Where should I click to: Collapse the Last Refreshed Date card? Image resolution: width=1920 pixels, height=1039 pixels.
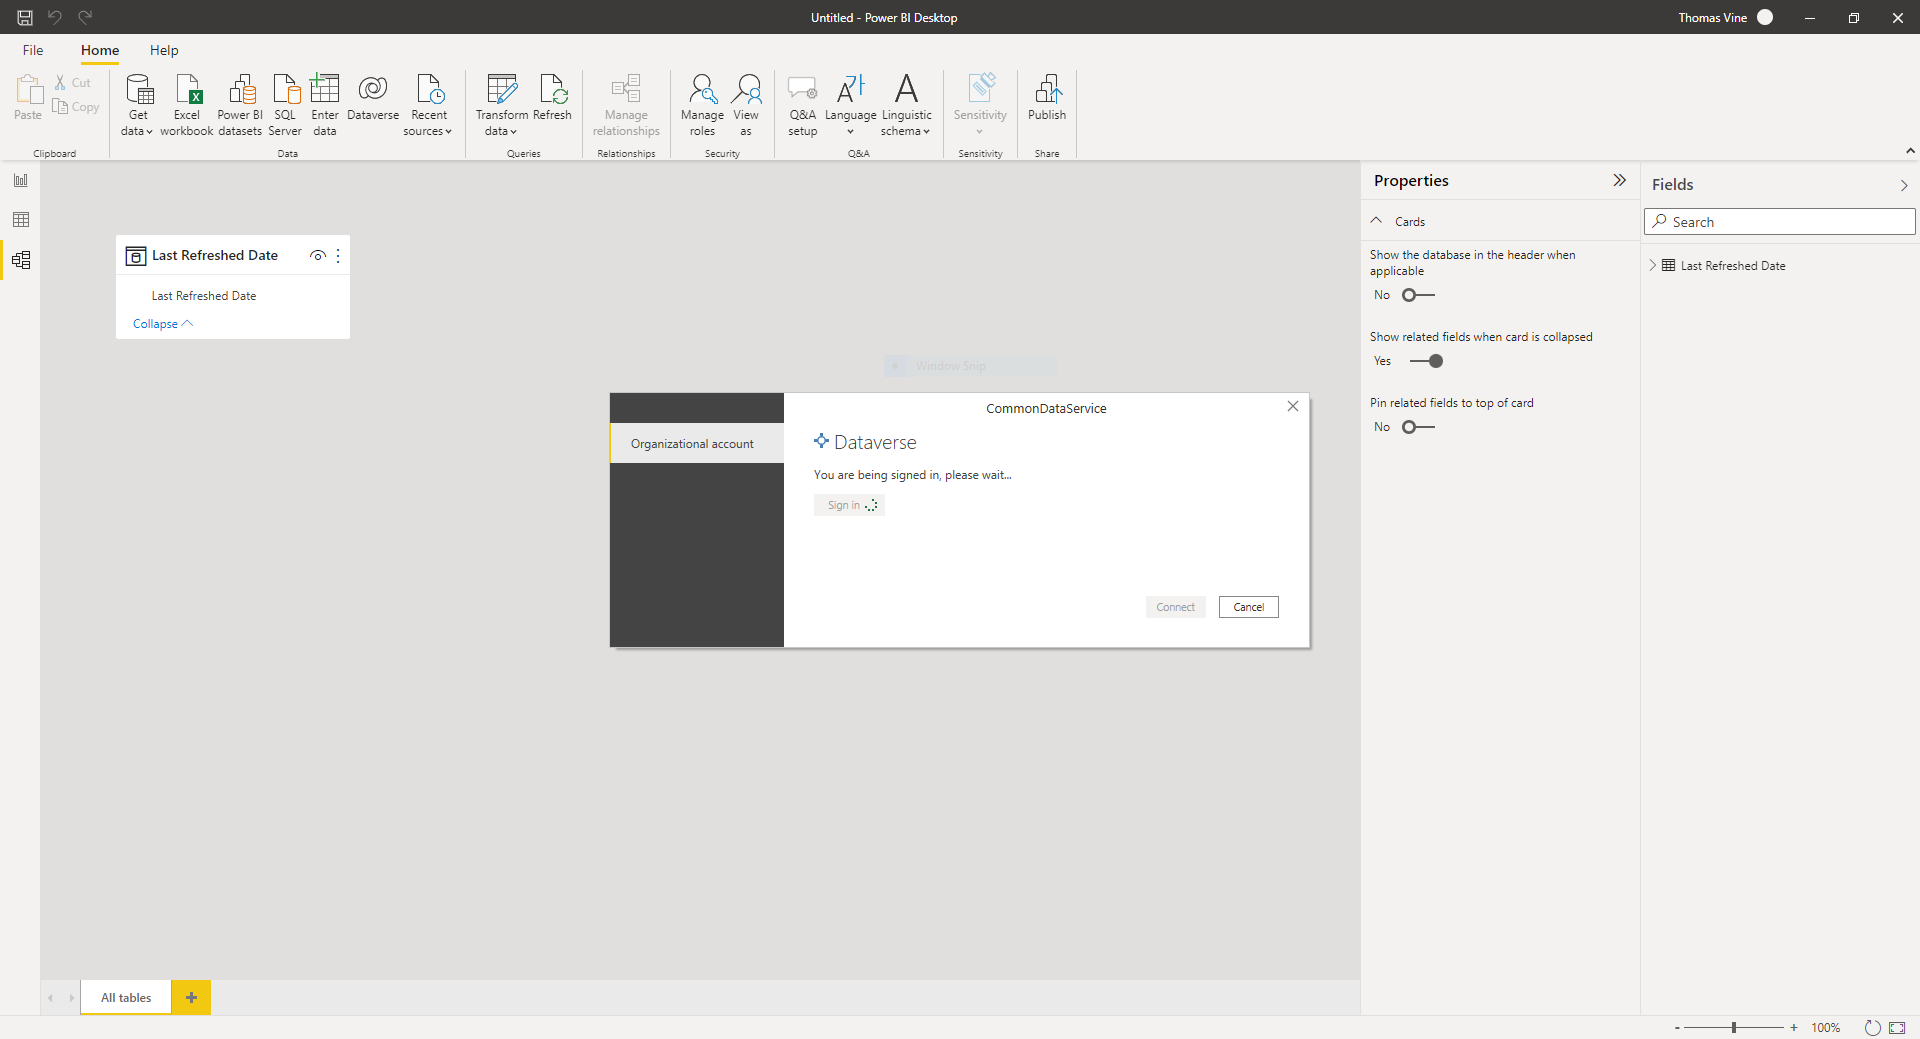pos(163,324)
